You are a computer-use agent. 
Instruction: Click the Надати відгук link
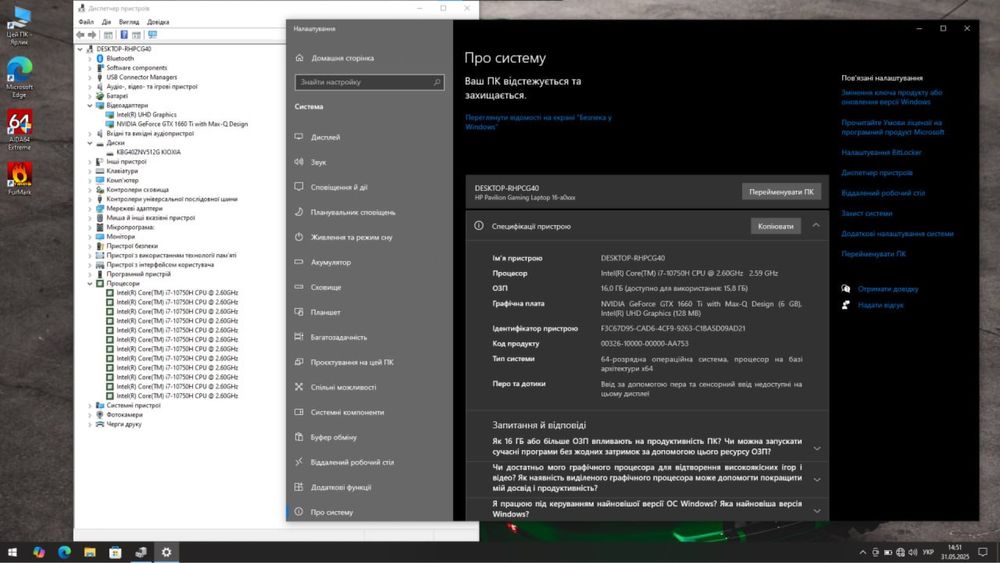click(x=880, y=305)
